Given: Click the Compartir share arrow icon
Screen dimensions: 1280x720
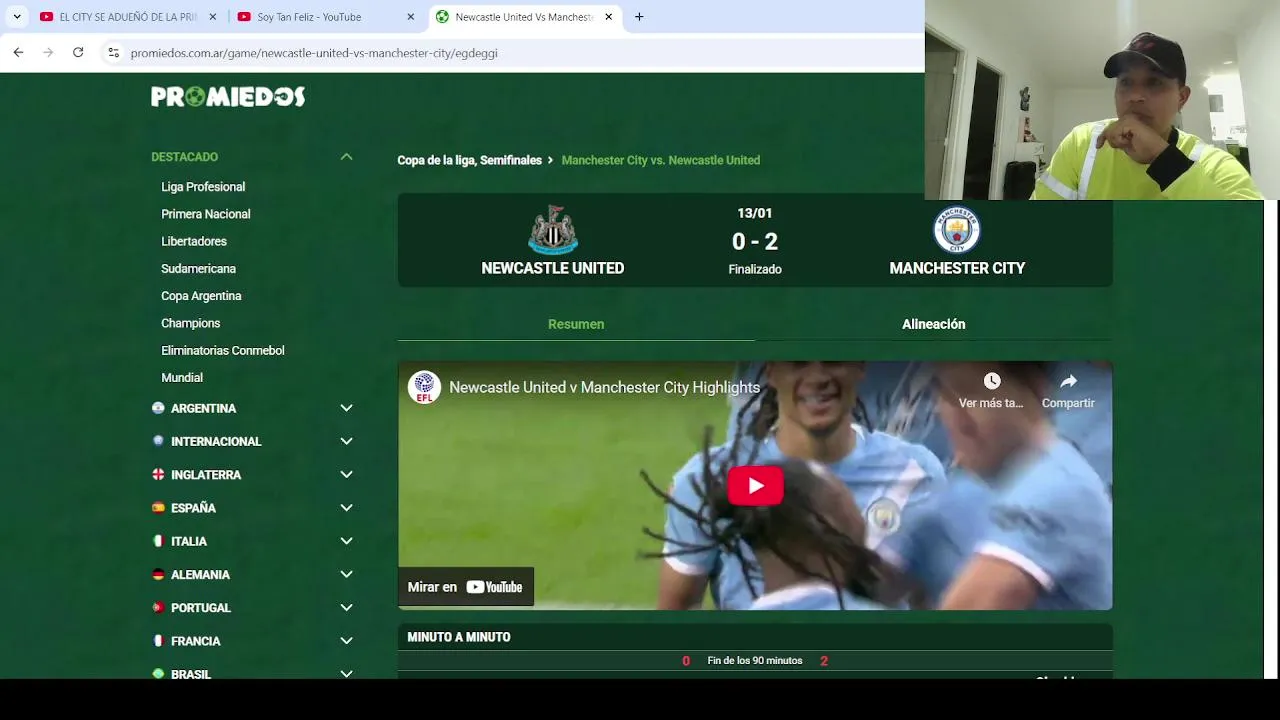Looking at the screenshot, I should [x=1068, y=381].
